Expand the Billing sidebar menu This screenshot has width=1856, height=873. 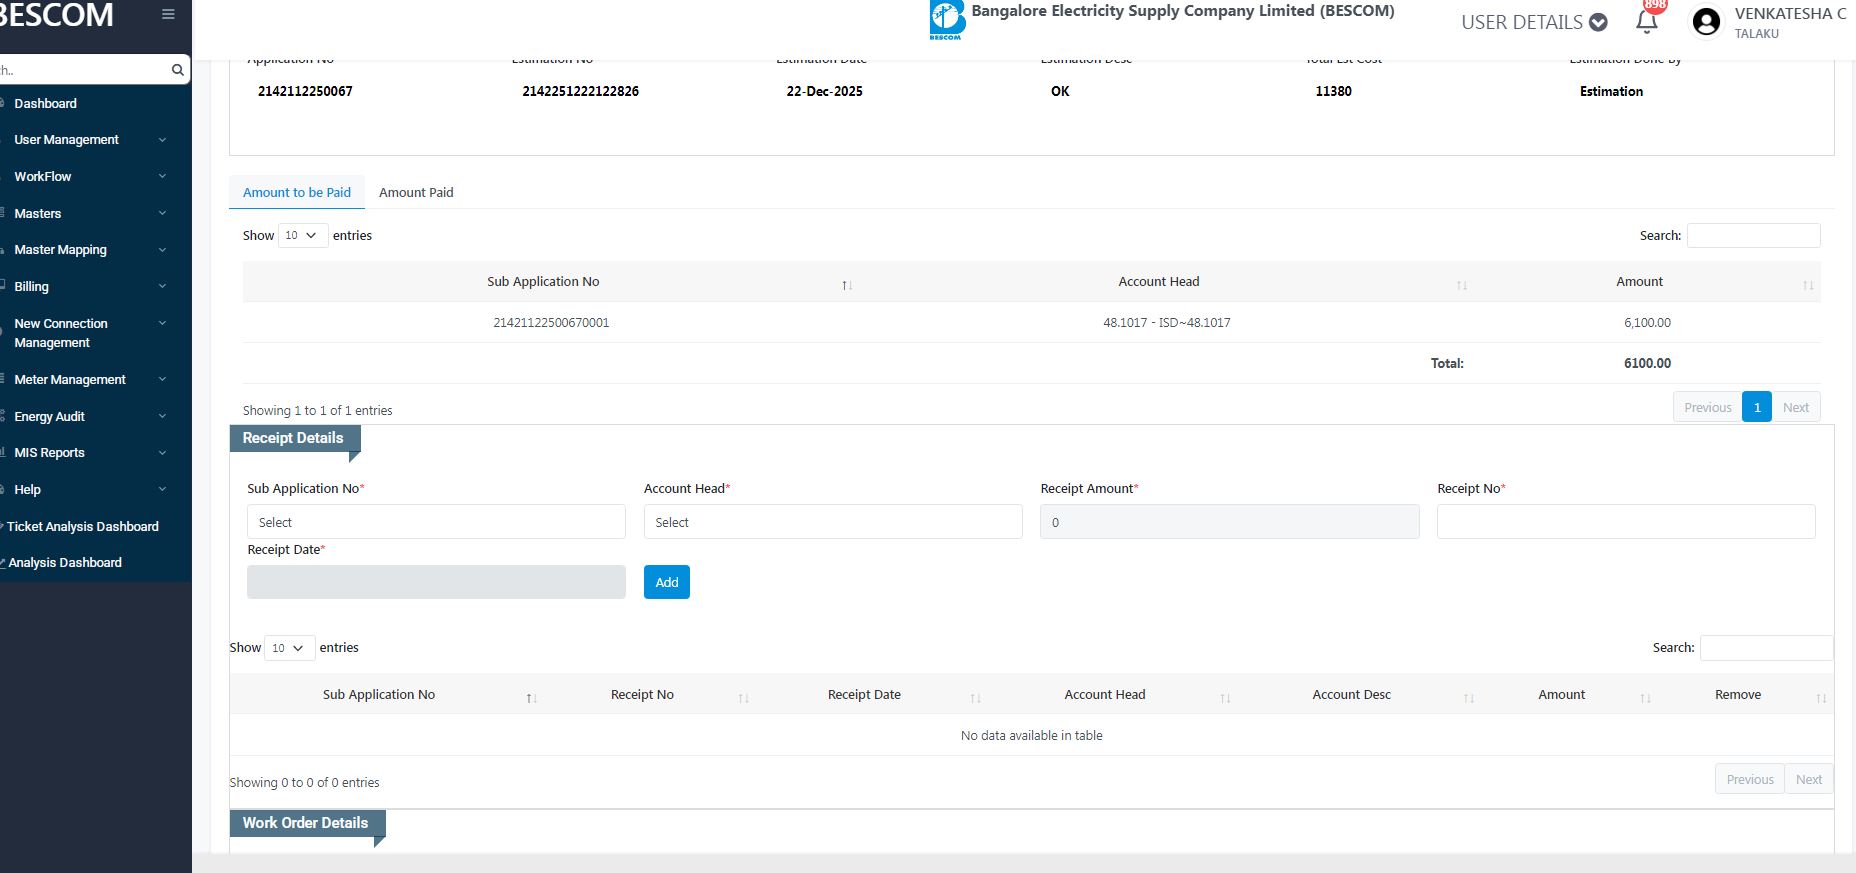coord(88,287)
